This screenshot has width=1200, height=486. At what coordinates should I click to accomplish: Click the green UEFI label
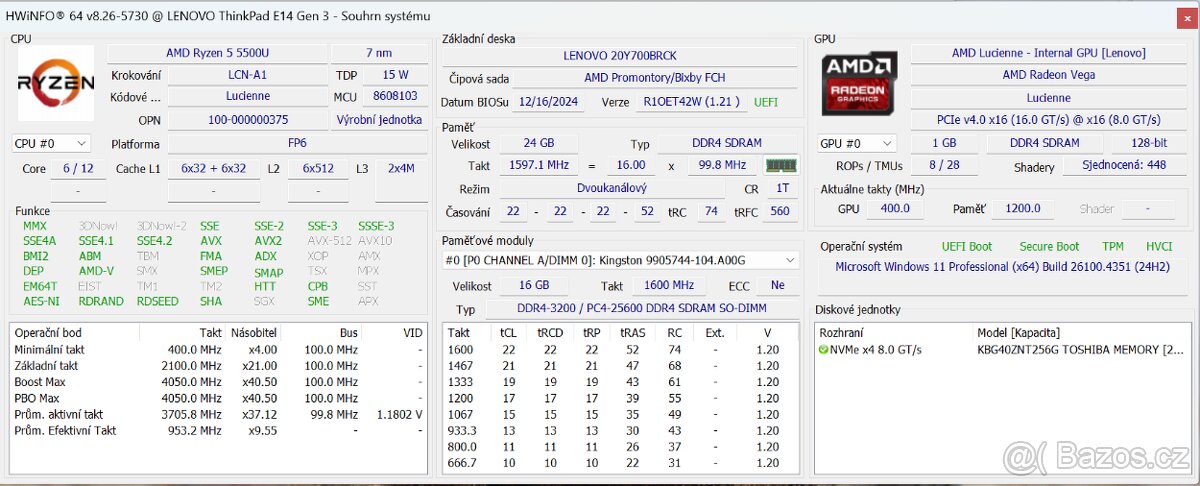(x=765, y=102)
